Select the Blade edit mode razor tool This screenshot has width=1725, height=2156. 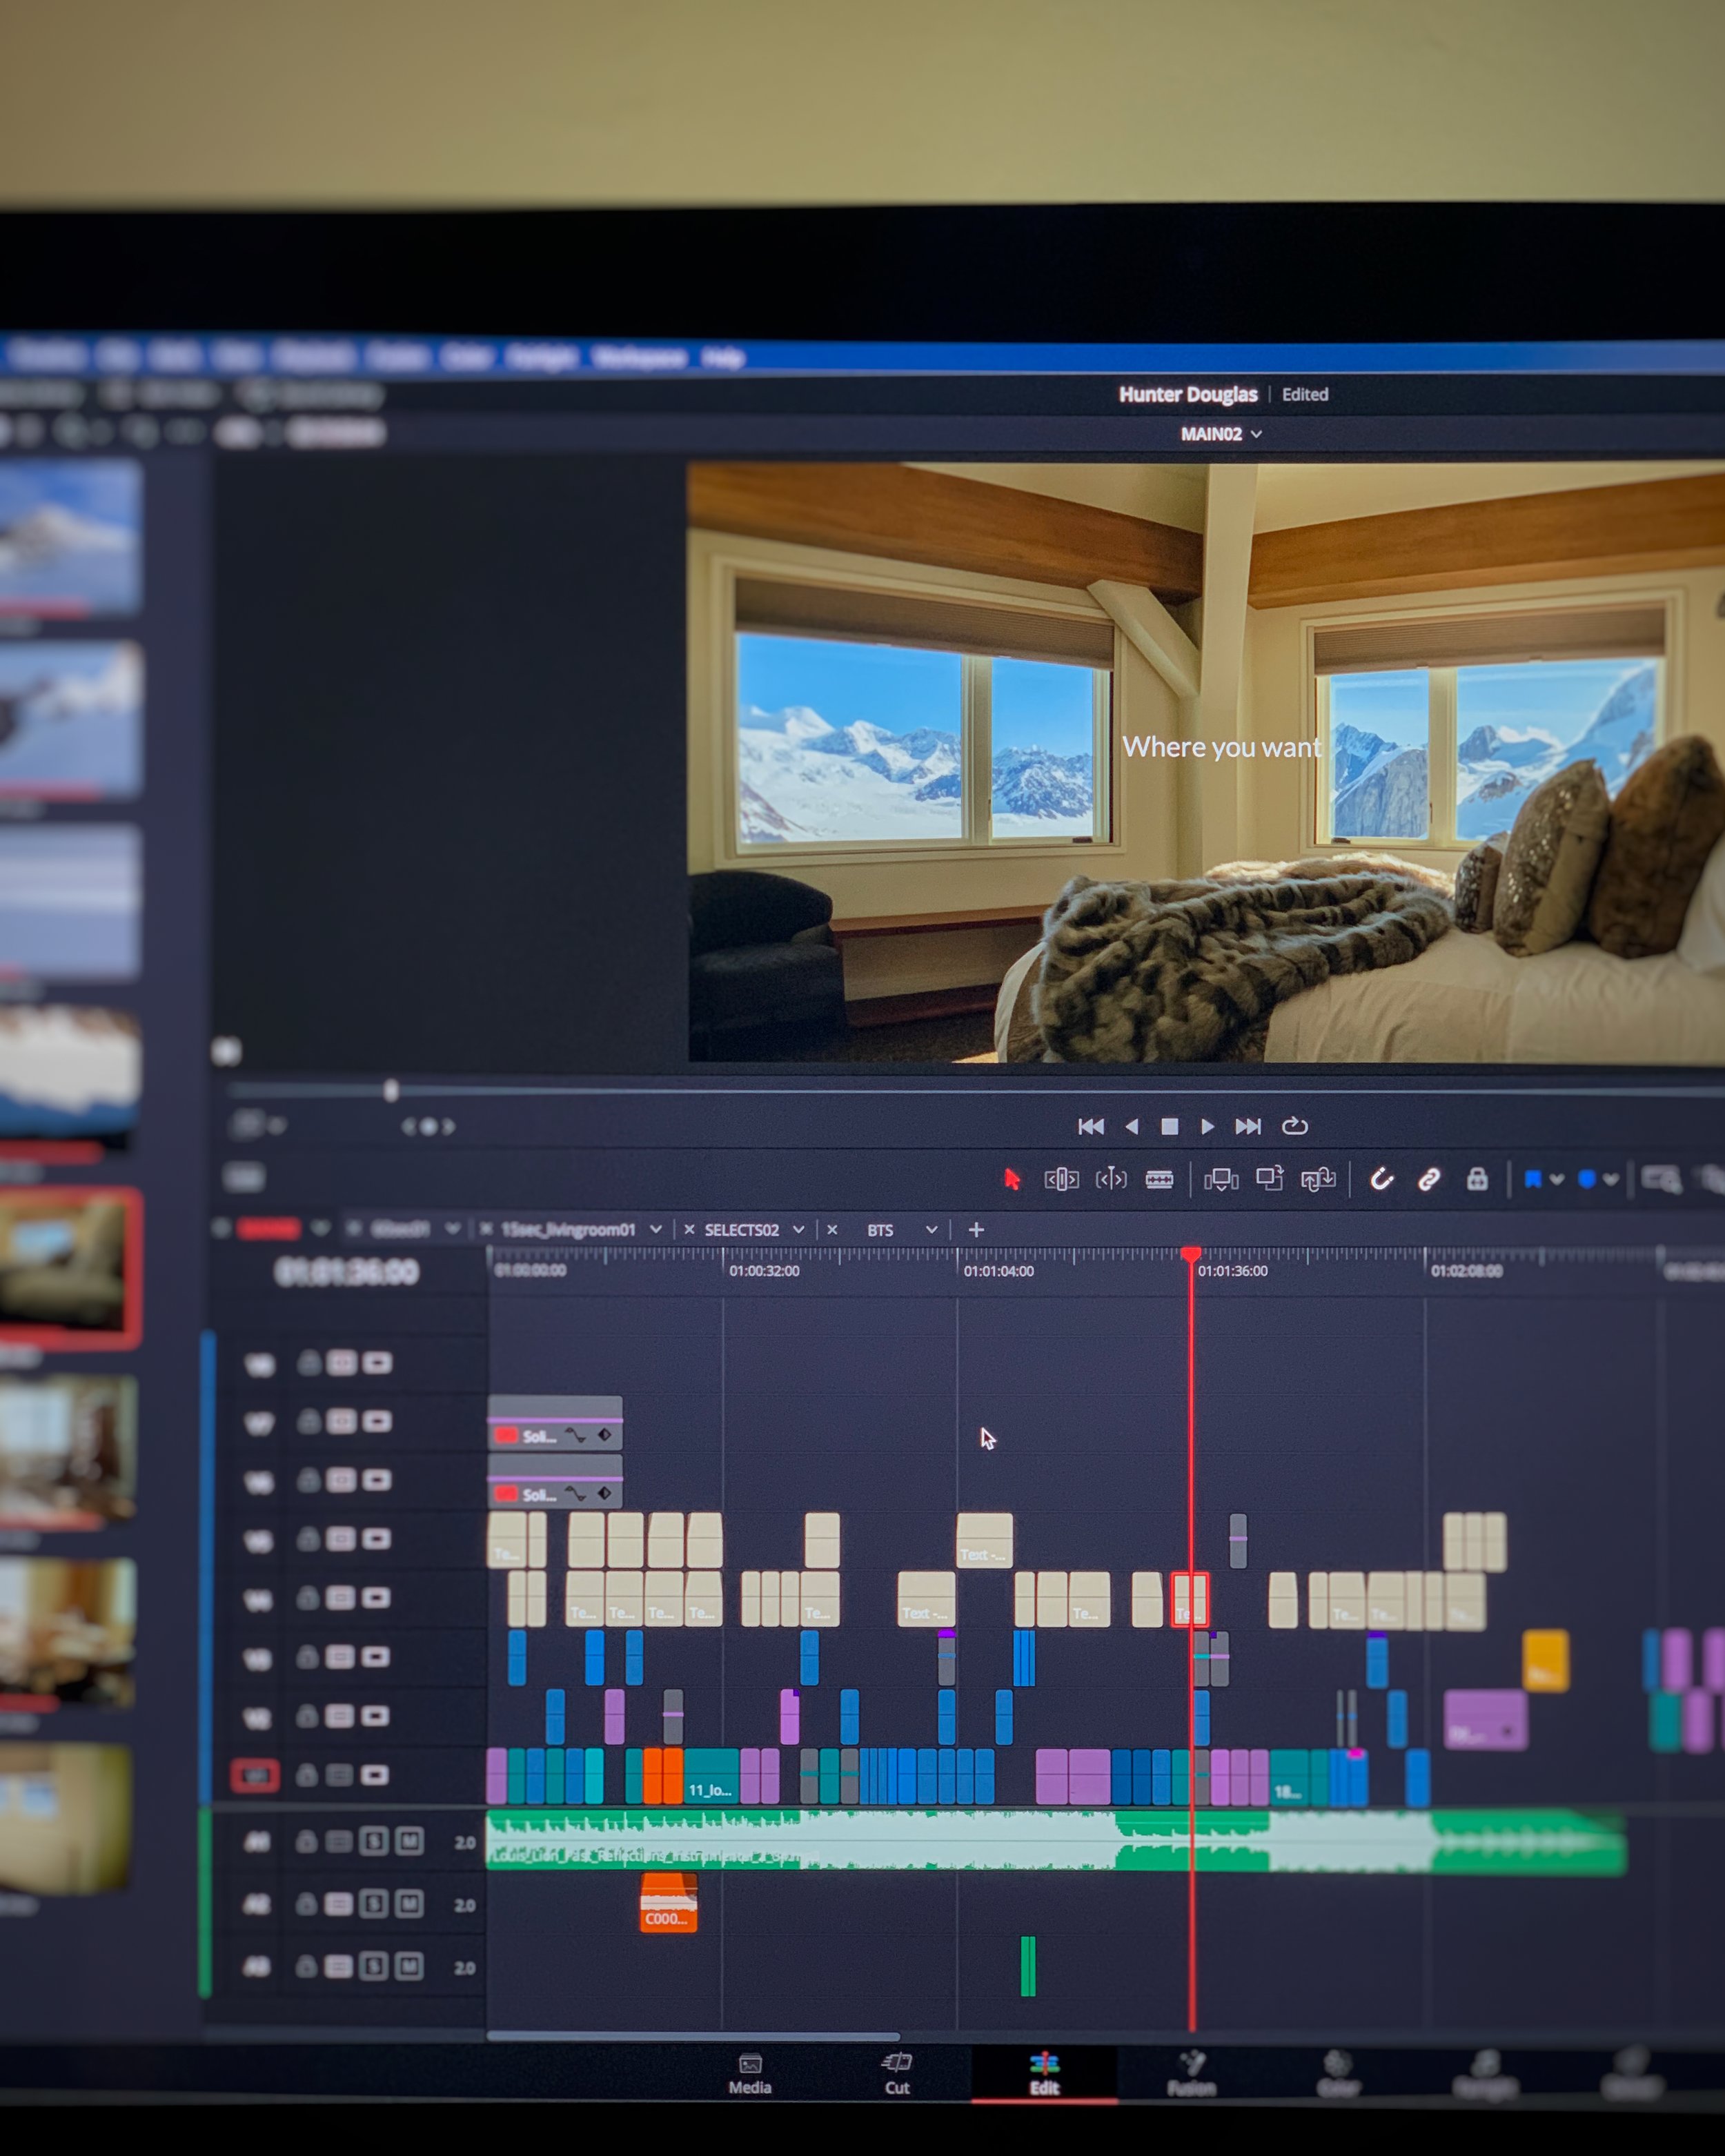[x=1159, y=1180]
